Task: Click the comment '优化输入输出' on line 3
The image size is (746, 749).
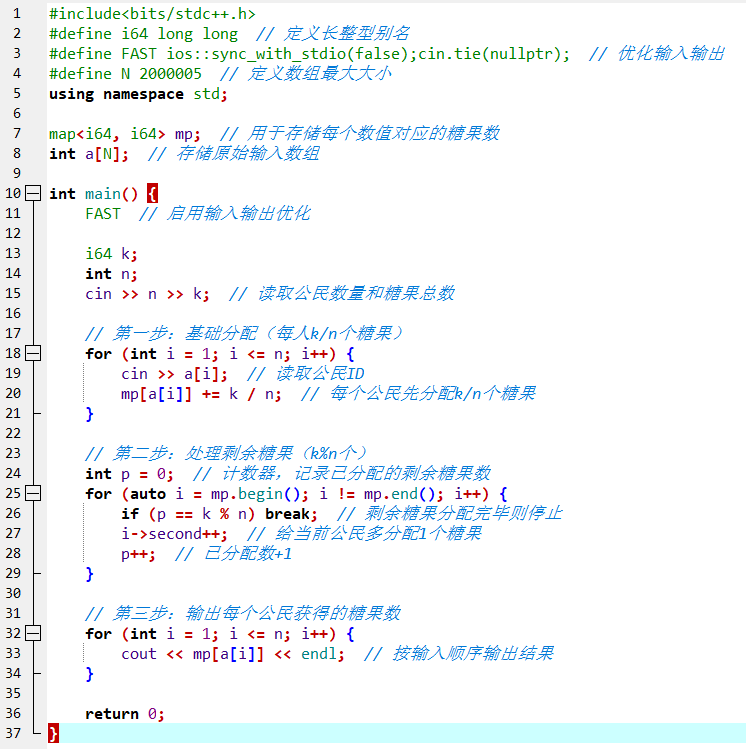Action: [671, 54]
